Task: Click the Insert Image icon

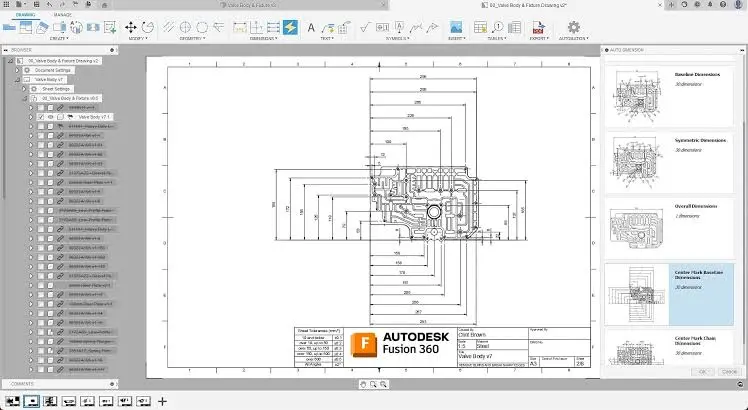Action: 456,27
